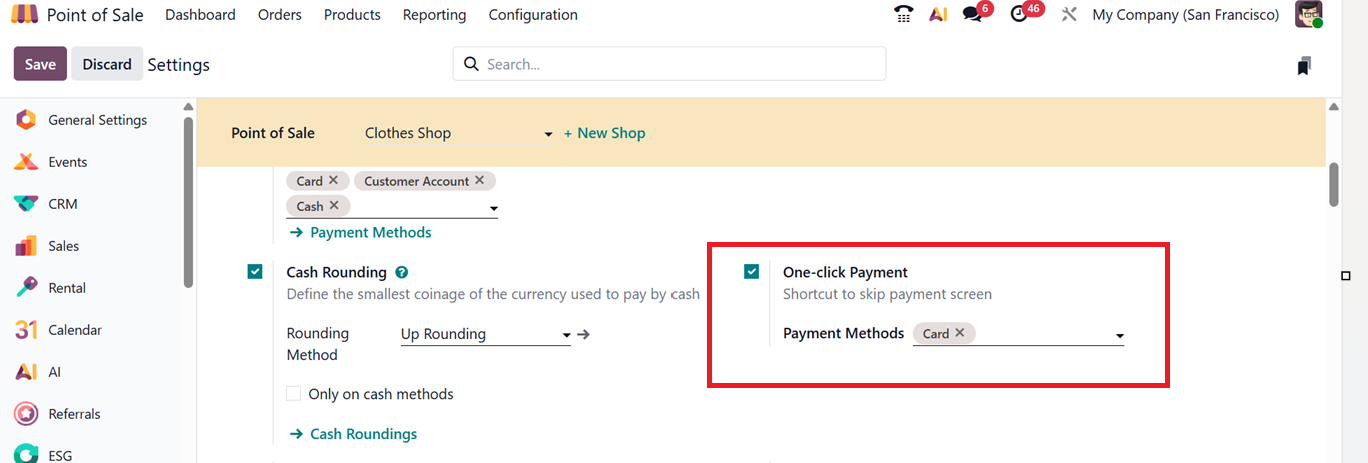
Task: Click the Save button
Action: tap(40, 64)
